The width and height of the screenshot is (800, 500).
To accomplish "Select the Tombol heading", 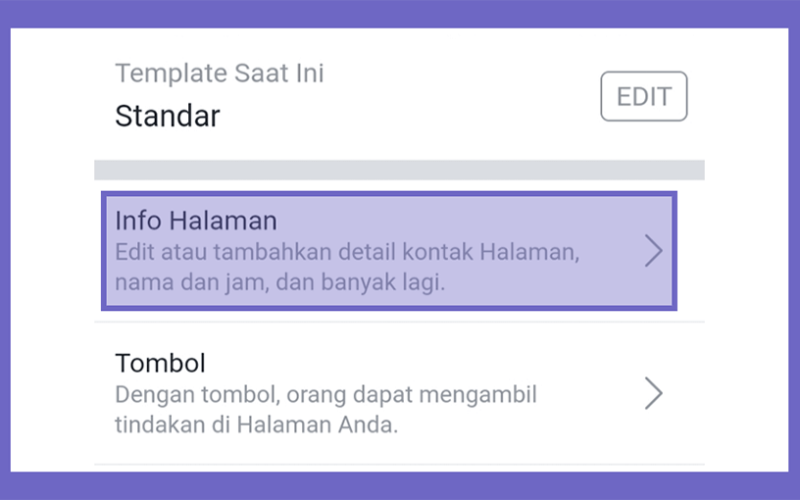I will click(x=160, y=363).
